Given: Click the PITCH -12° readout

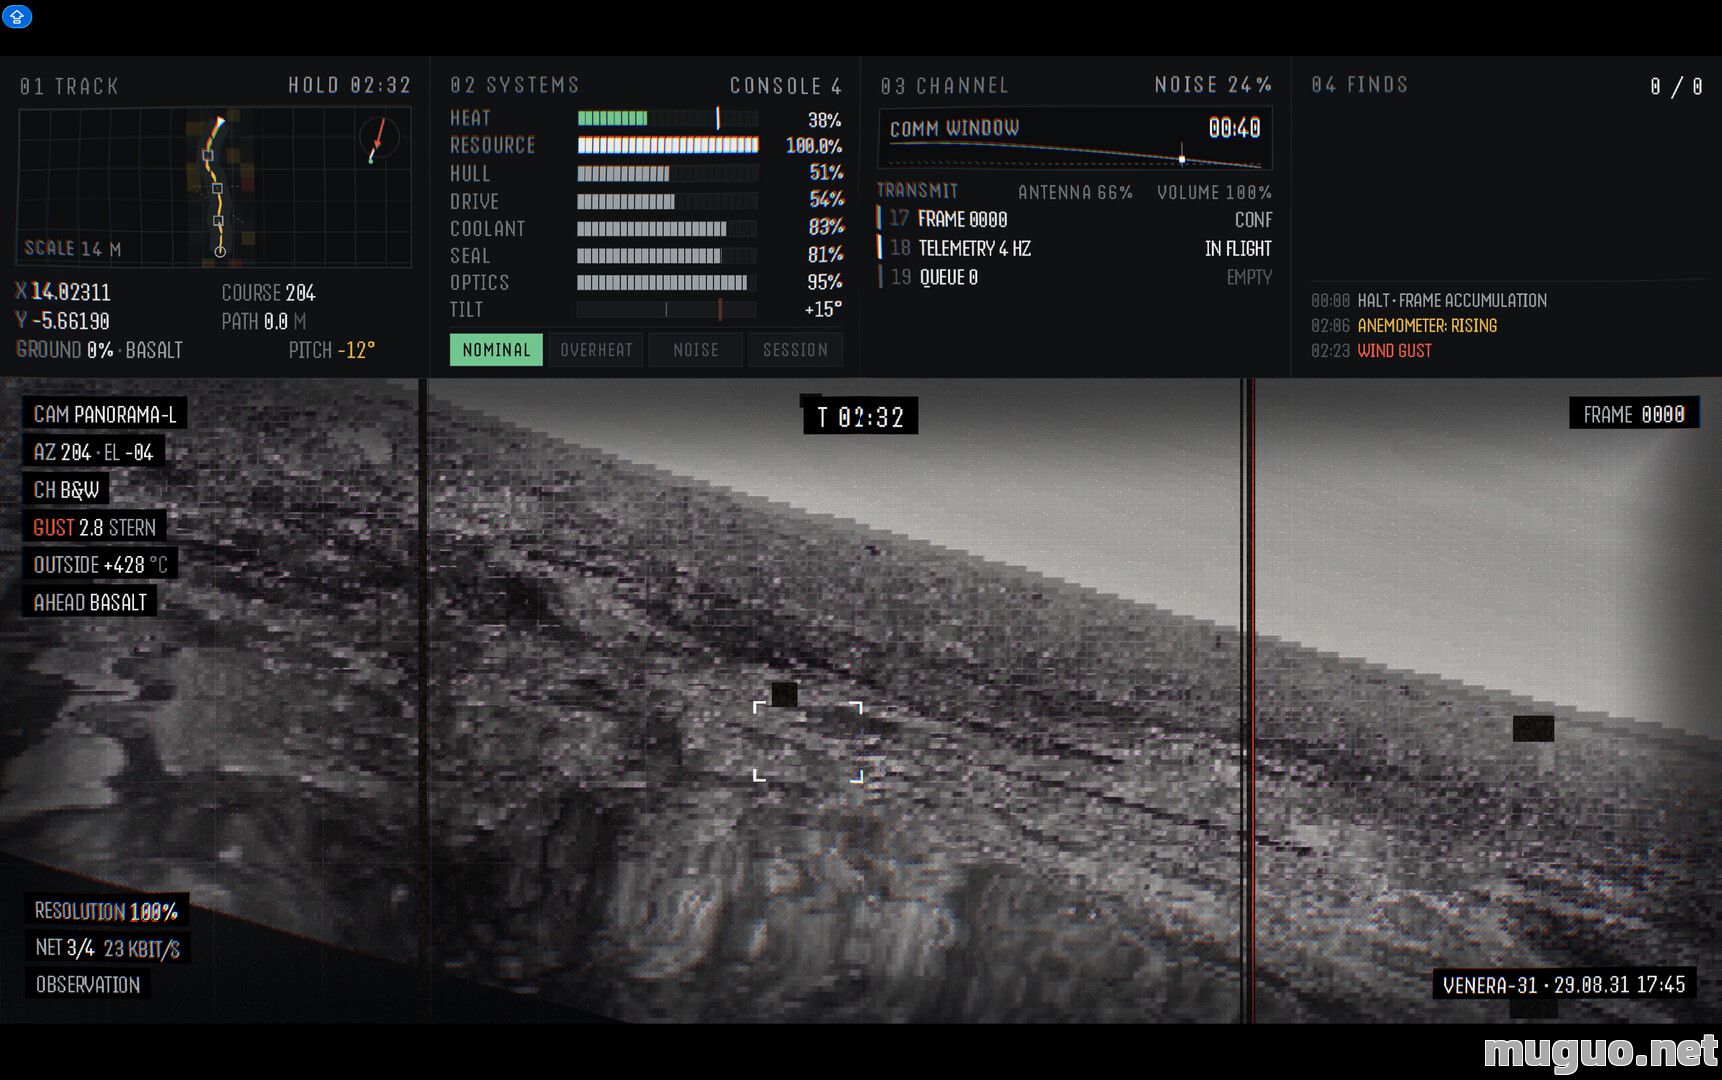Looking at the screenshot, I should [x=331, y=350].
